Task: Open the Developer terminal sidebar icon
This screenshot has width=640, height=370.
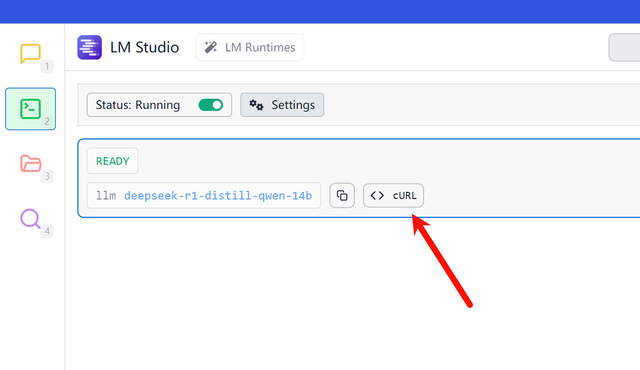Action: [31, 109]
